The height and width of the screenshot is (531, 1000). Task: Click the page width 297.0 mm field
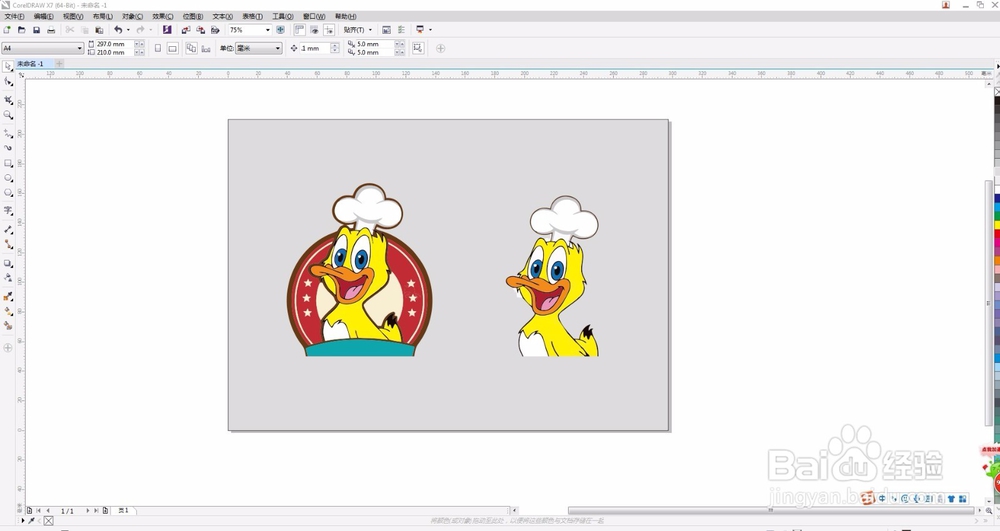tap(114, 45)
